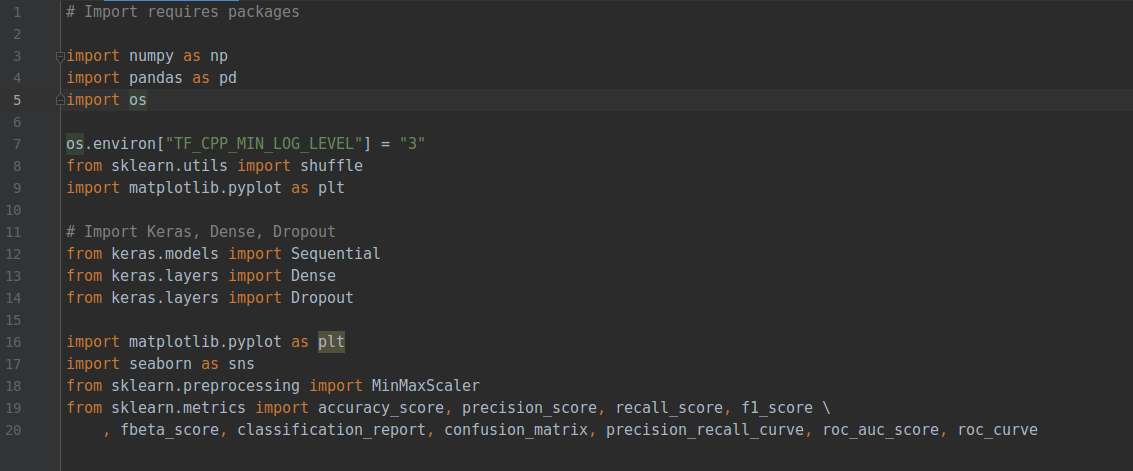
Task: Click line number 7 in the gutter
Action: click(x=17, y=144)
